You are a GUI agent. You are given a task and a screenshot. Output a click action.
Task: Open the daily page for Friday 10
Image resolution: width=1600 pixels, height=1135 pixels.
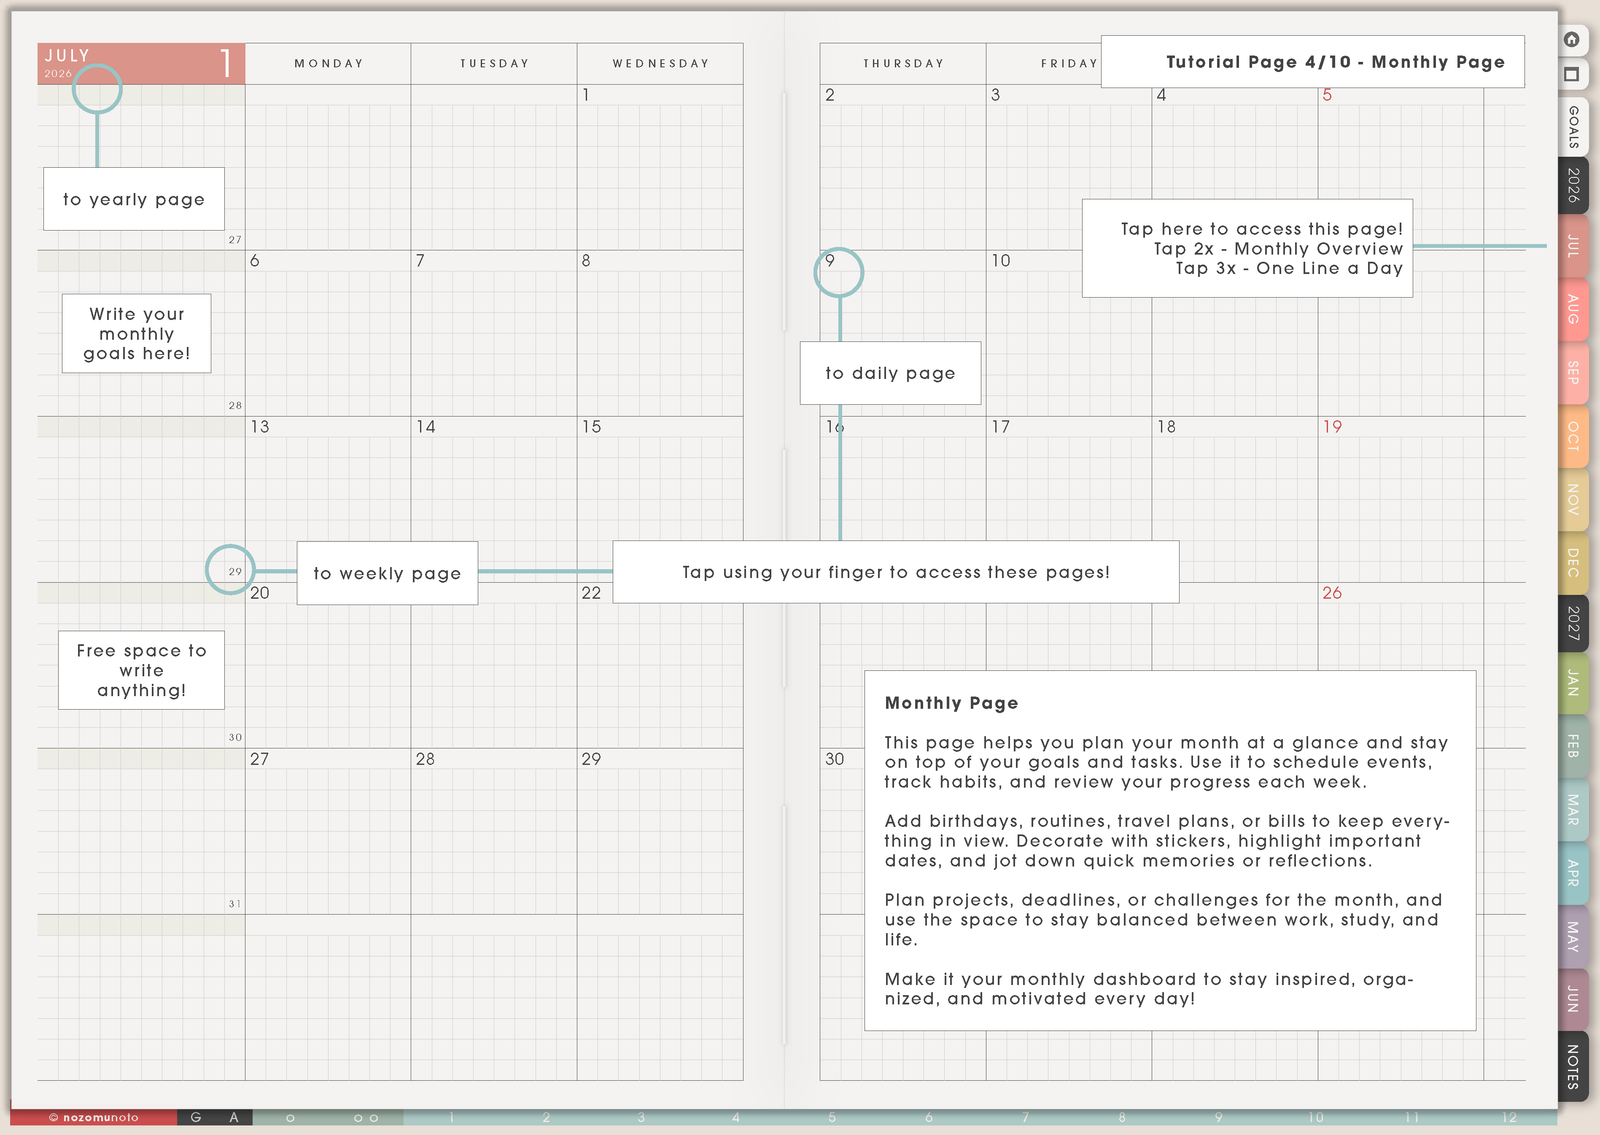(x=1001, y=261)
